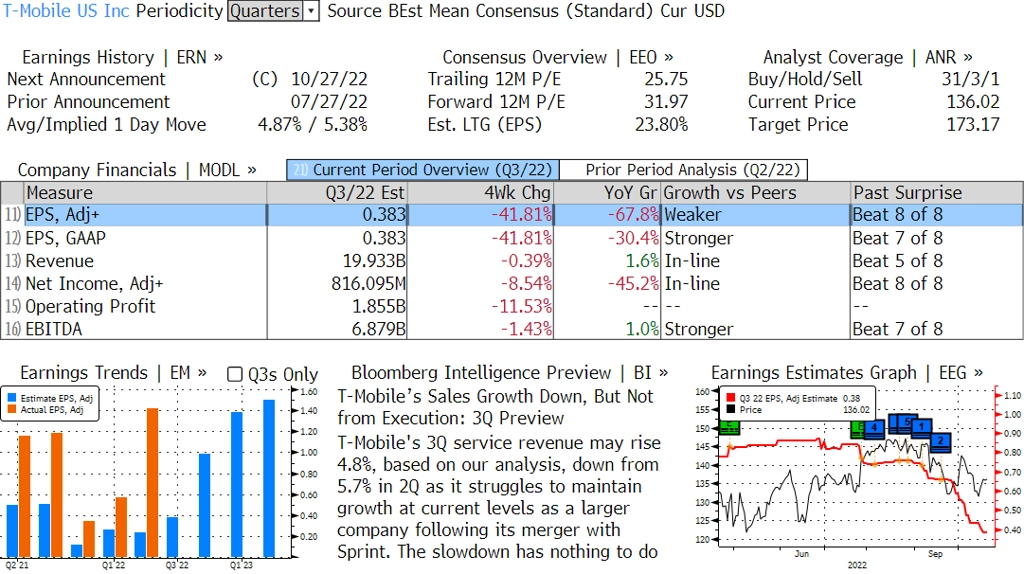Image resolution: width=1024 pixels, height=574 pixels.
Task: Click Q1'23 label on earnings trends axis
Action: [x=240, y=565]
